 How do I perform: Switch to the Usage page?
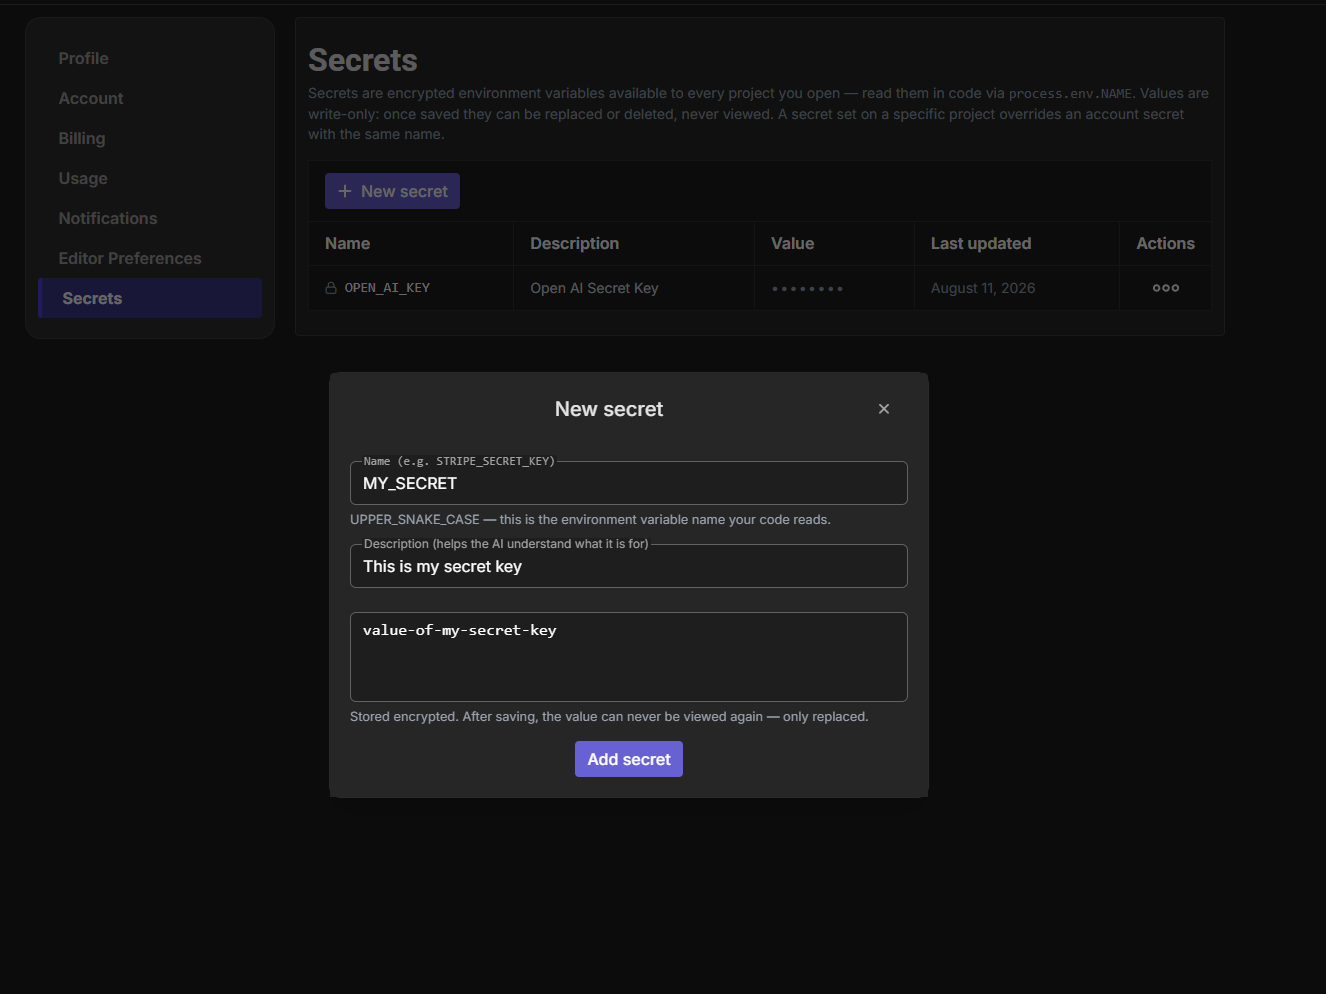pyautogui.click(x=83, y=178)
